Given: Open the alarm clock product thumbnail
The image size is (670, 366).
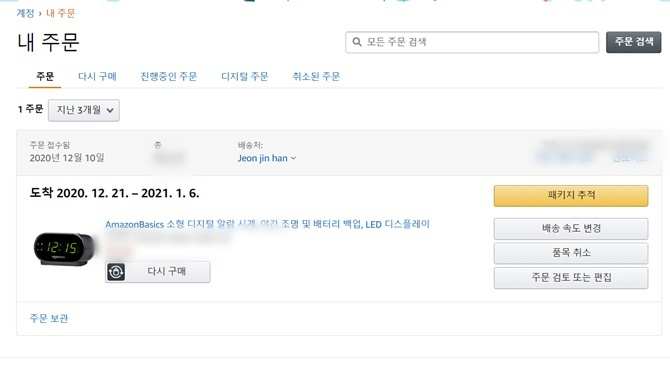Looking at the screenshot, I should pyautogui.click(x=65, y=249).
